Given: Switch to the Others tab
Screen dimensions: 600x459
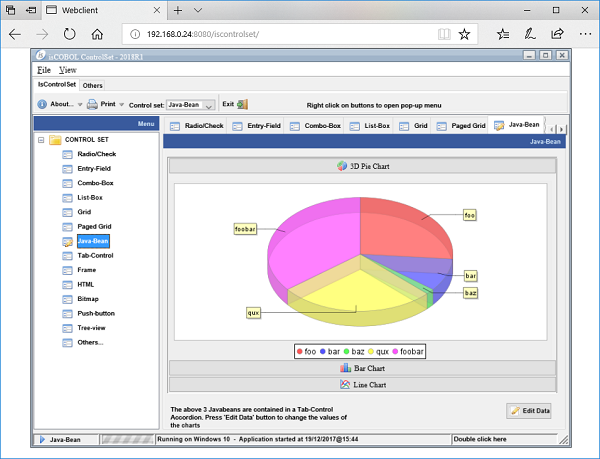Looking at the screenshot, I should coord(92,86).
